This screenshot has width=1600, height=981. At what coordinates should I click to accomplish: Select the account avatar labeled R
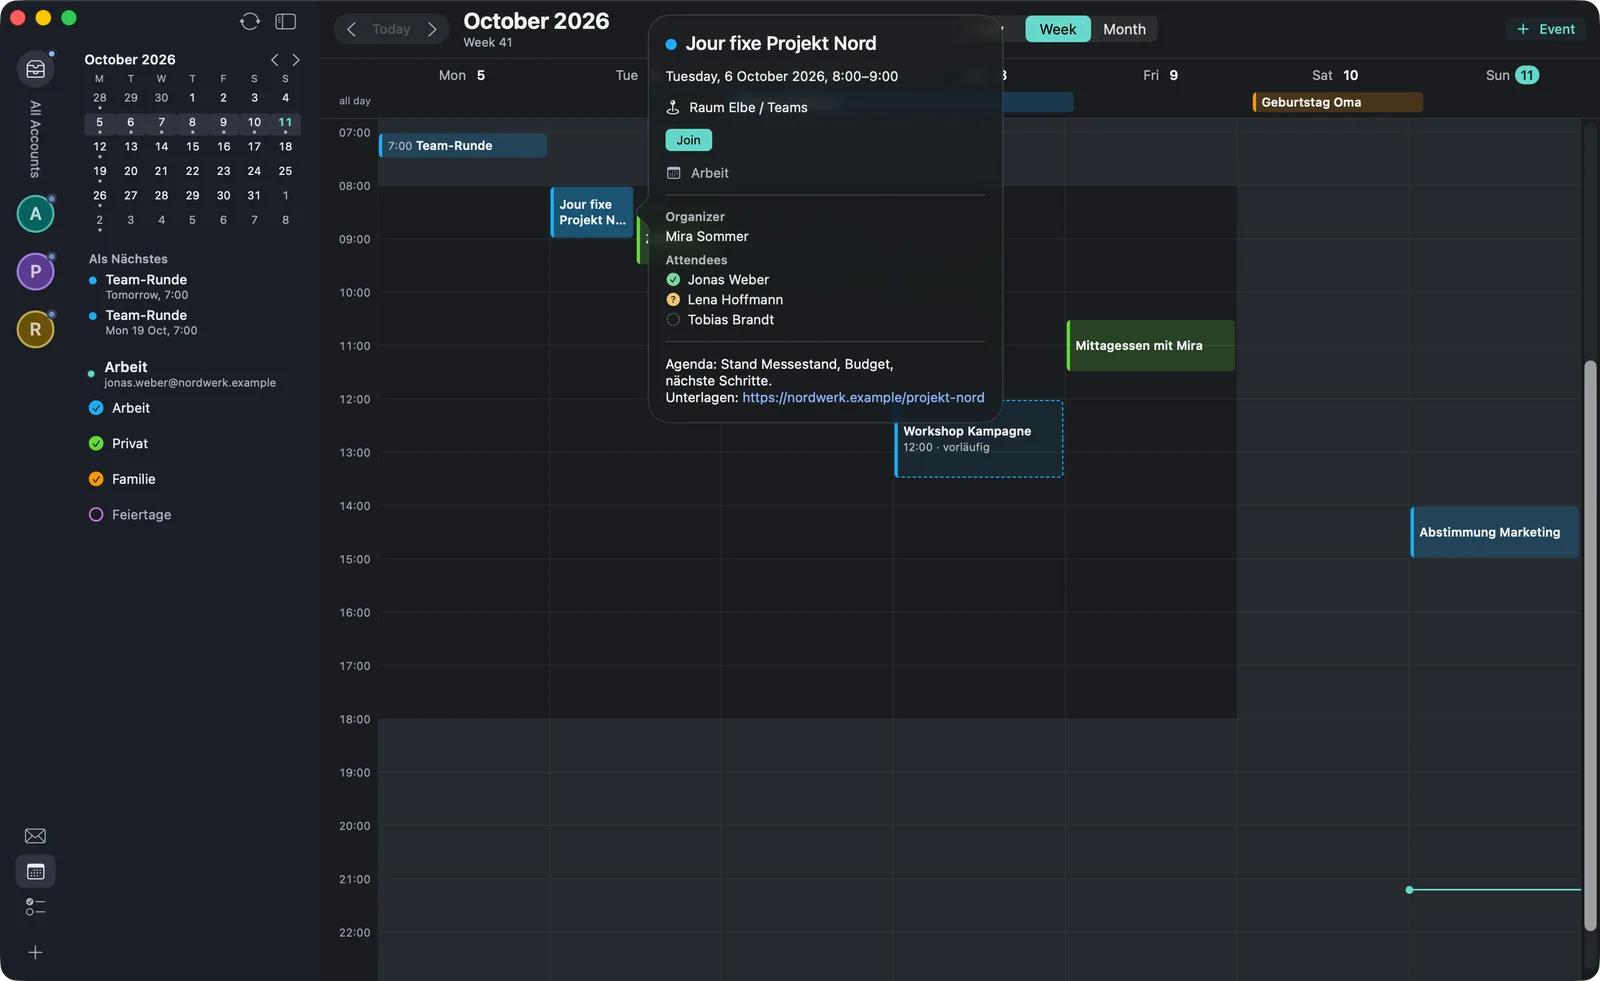click(36, 329)
